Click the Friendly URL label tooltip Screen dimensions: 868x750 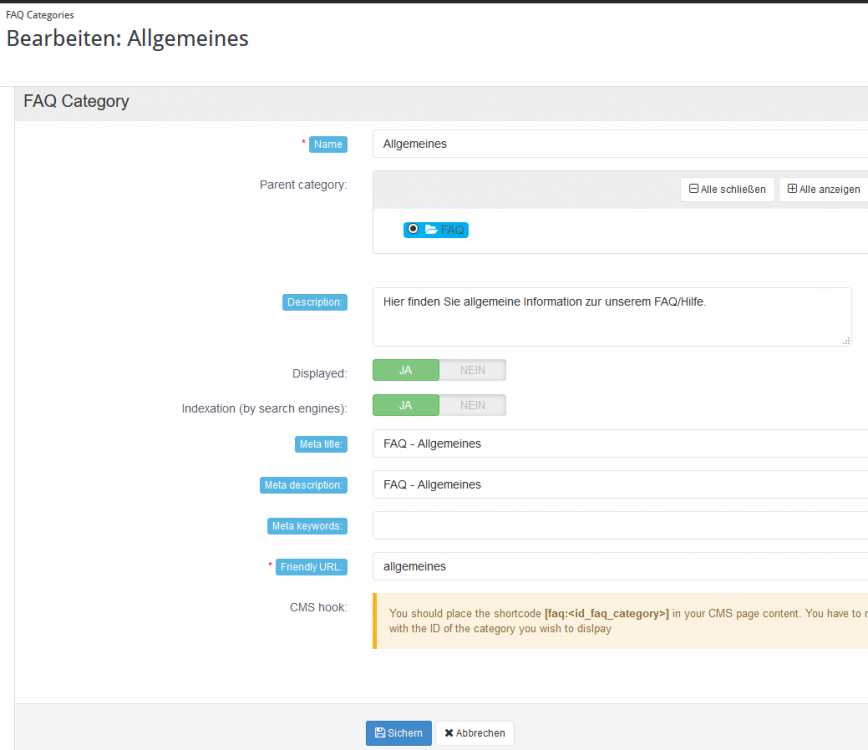(x=312, y=567)
